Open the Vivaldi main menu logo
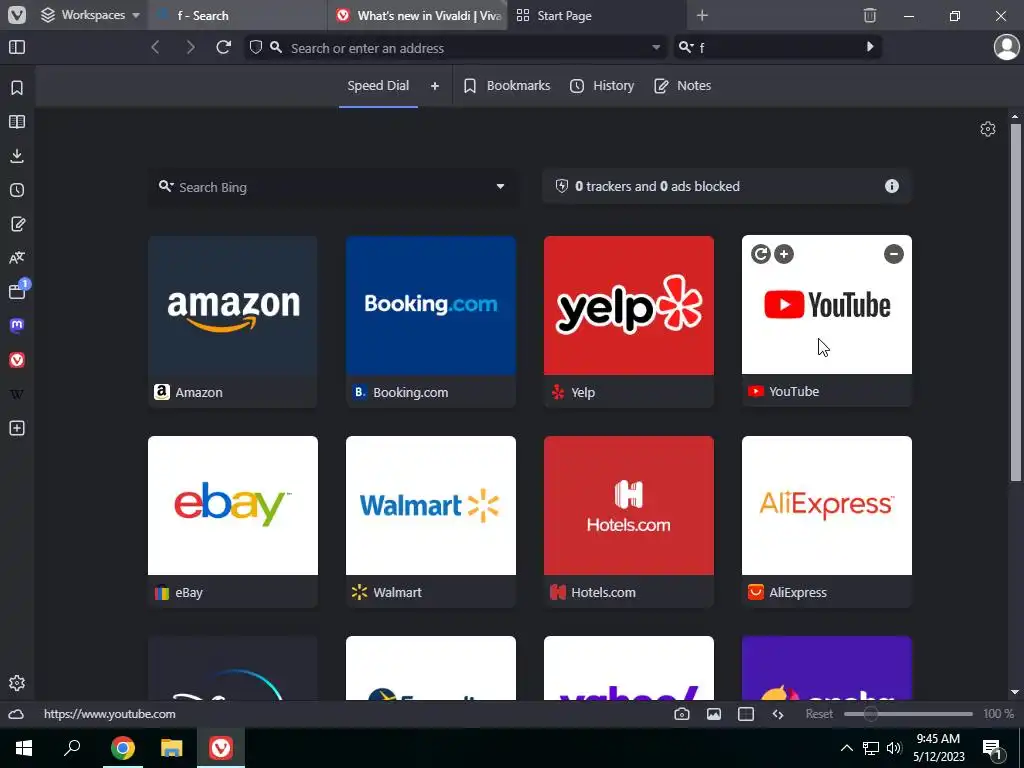The width and height of the screenshot is (1024, 768). click(x=17, y=15)
